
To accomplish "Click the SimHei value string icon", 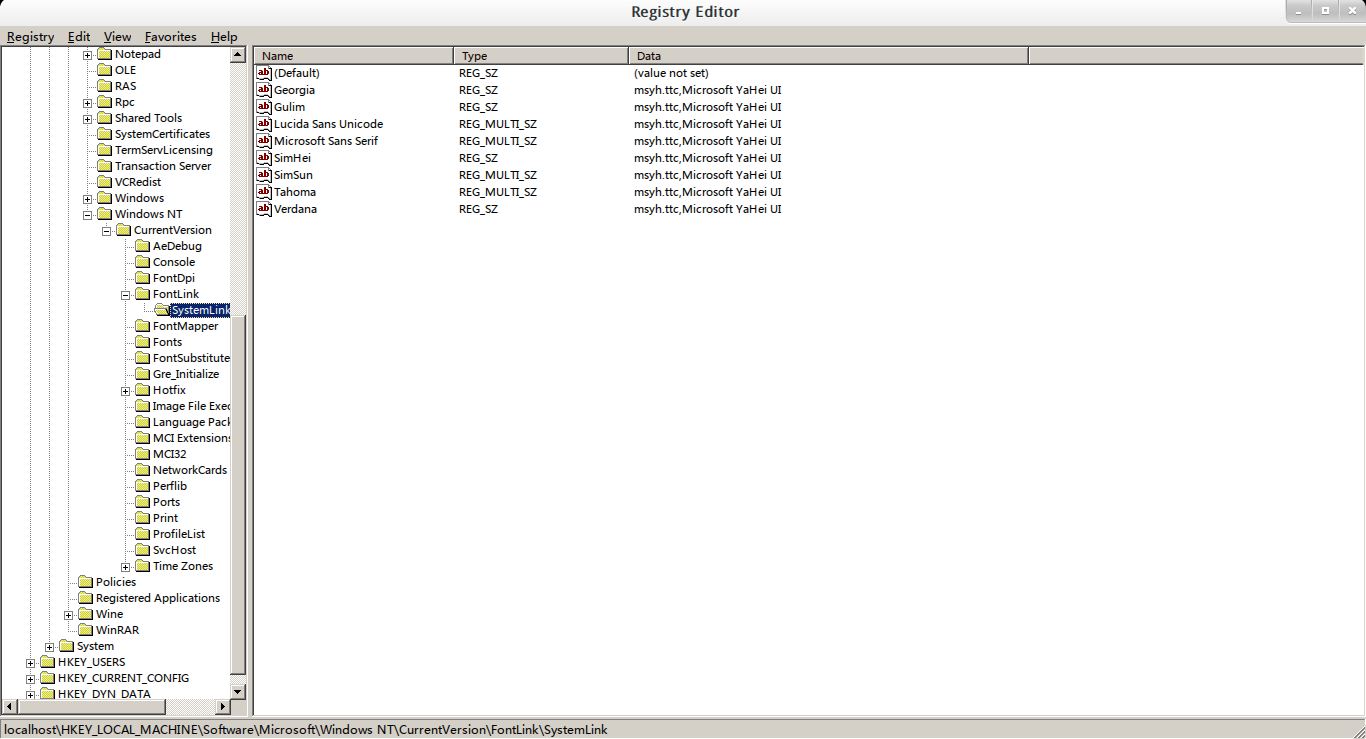I will tap(264, 158).
